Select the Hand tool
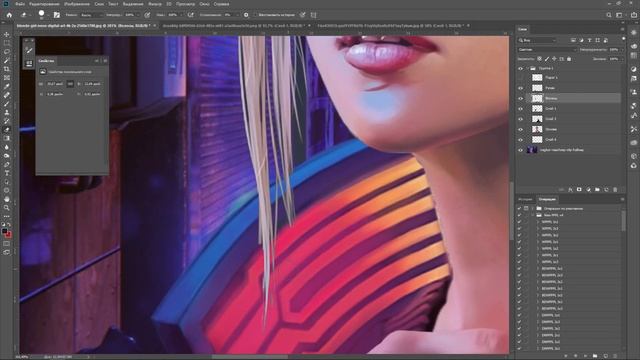Viewport: 640px width, 360px height. coord(7,199)
